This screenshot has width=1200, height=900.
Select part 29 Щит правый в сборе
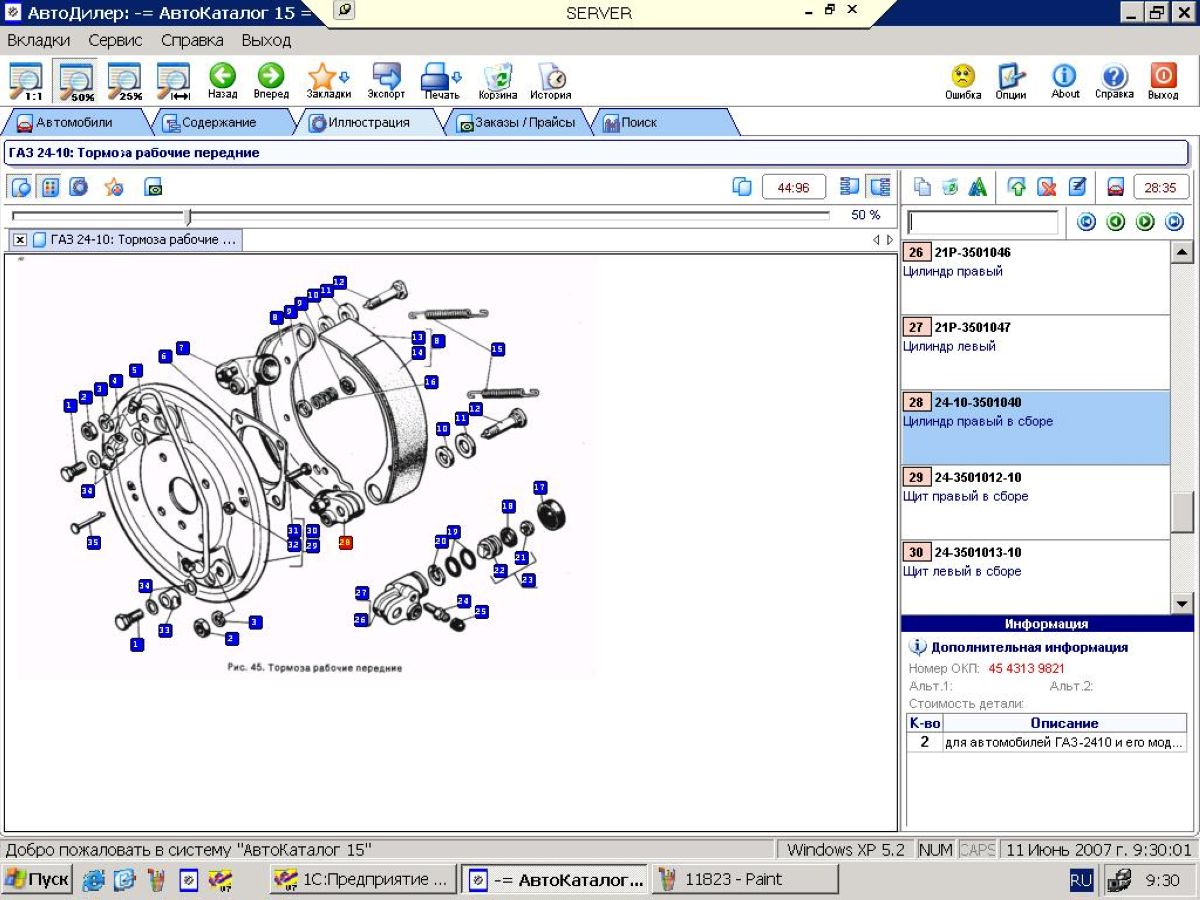tap(1035, 503)
